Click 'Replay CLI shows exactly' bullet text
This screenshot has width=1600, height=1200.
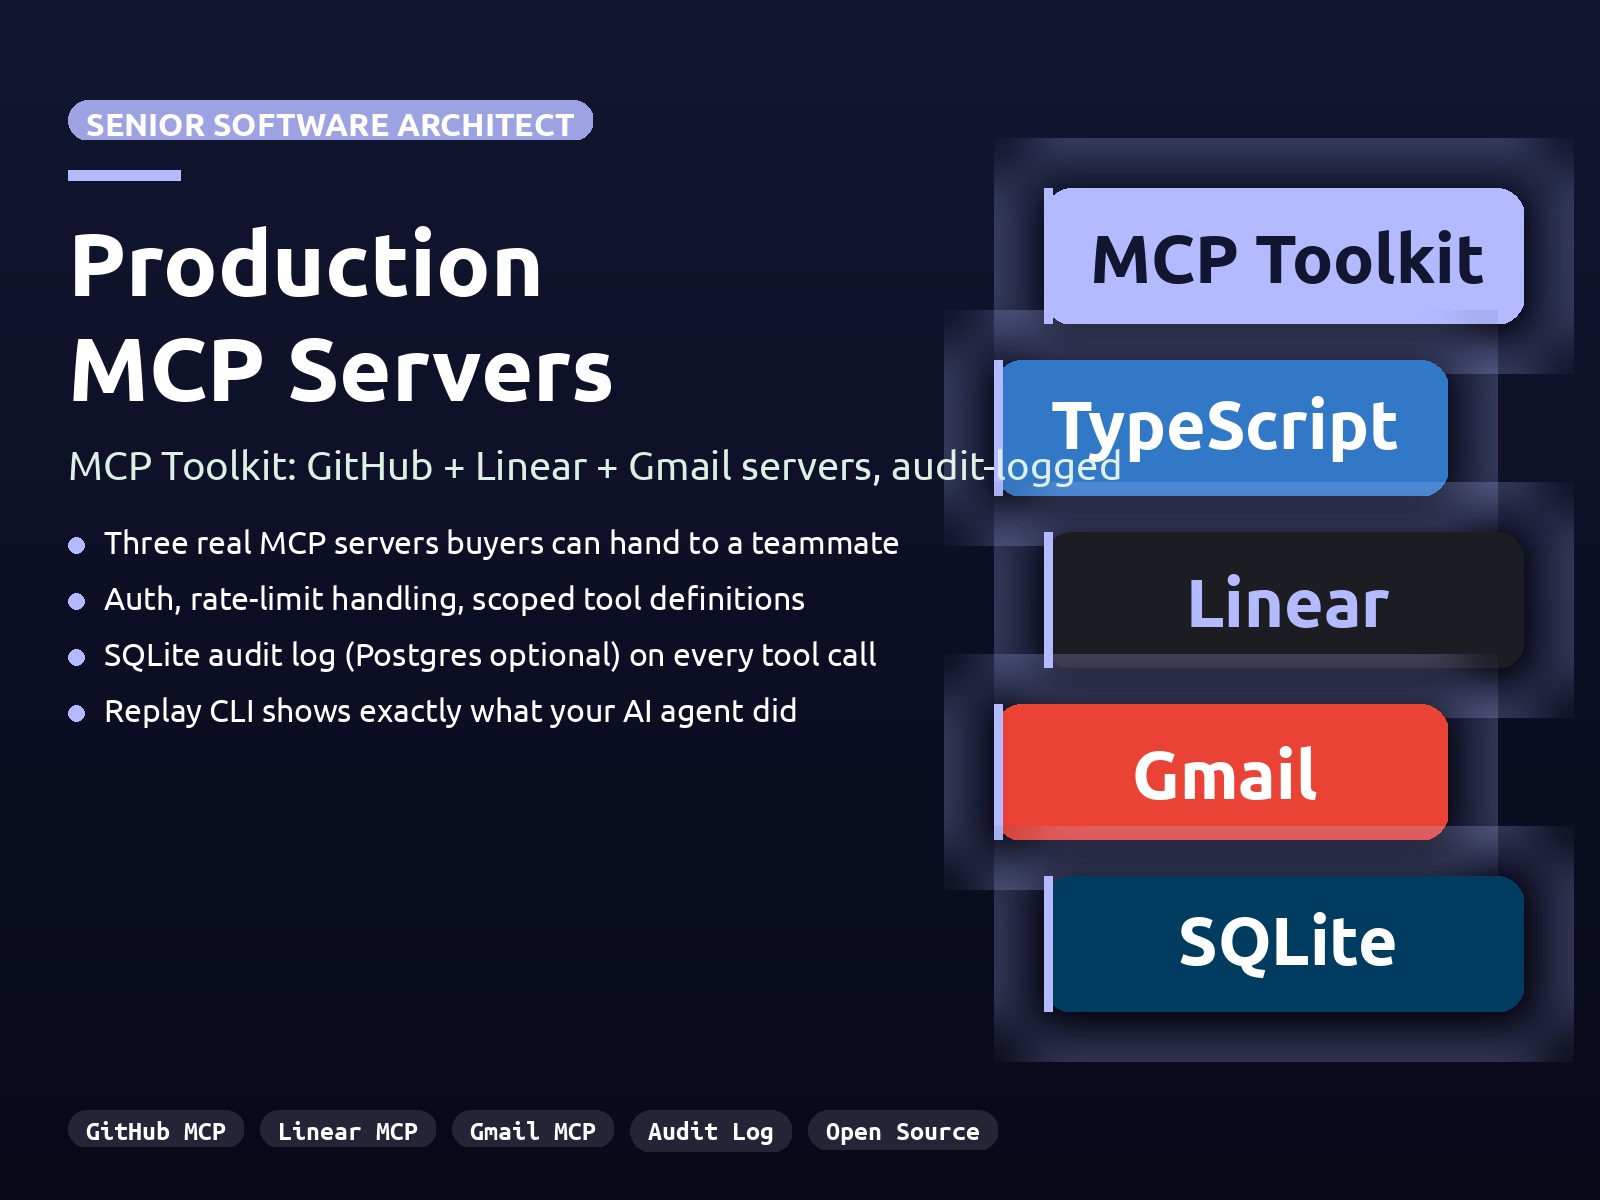450,711
